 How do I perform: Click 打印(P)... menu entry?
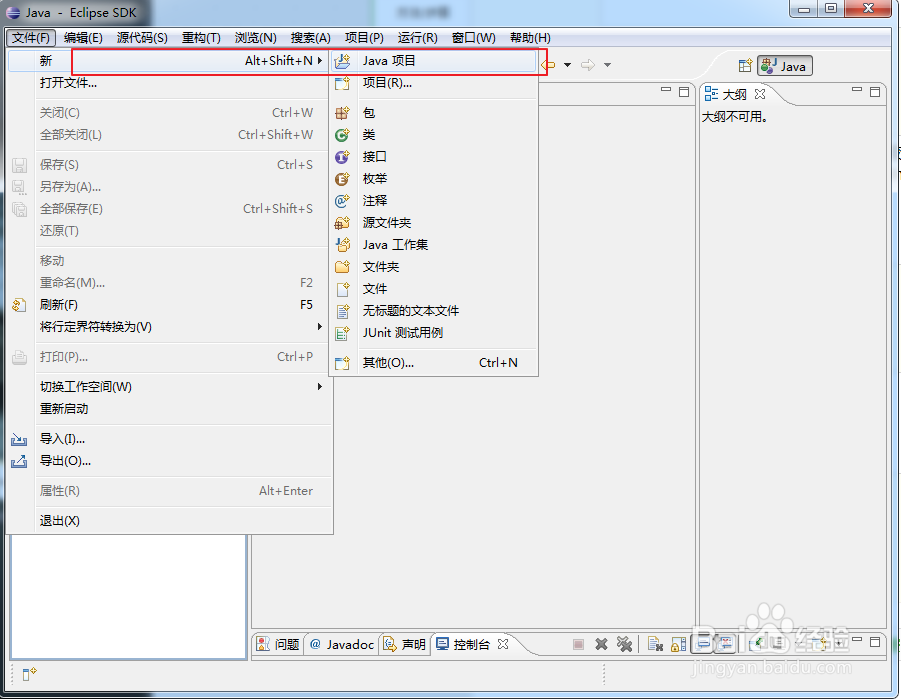coord(170,357)
